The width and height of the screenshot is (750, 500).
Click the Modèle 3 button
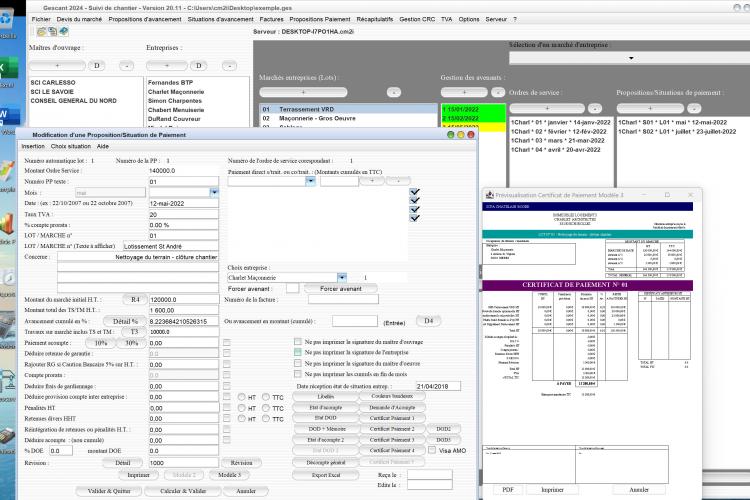[x=229, y=475]
